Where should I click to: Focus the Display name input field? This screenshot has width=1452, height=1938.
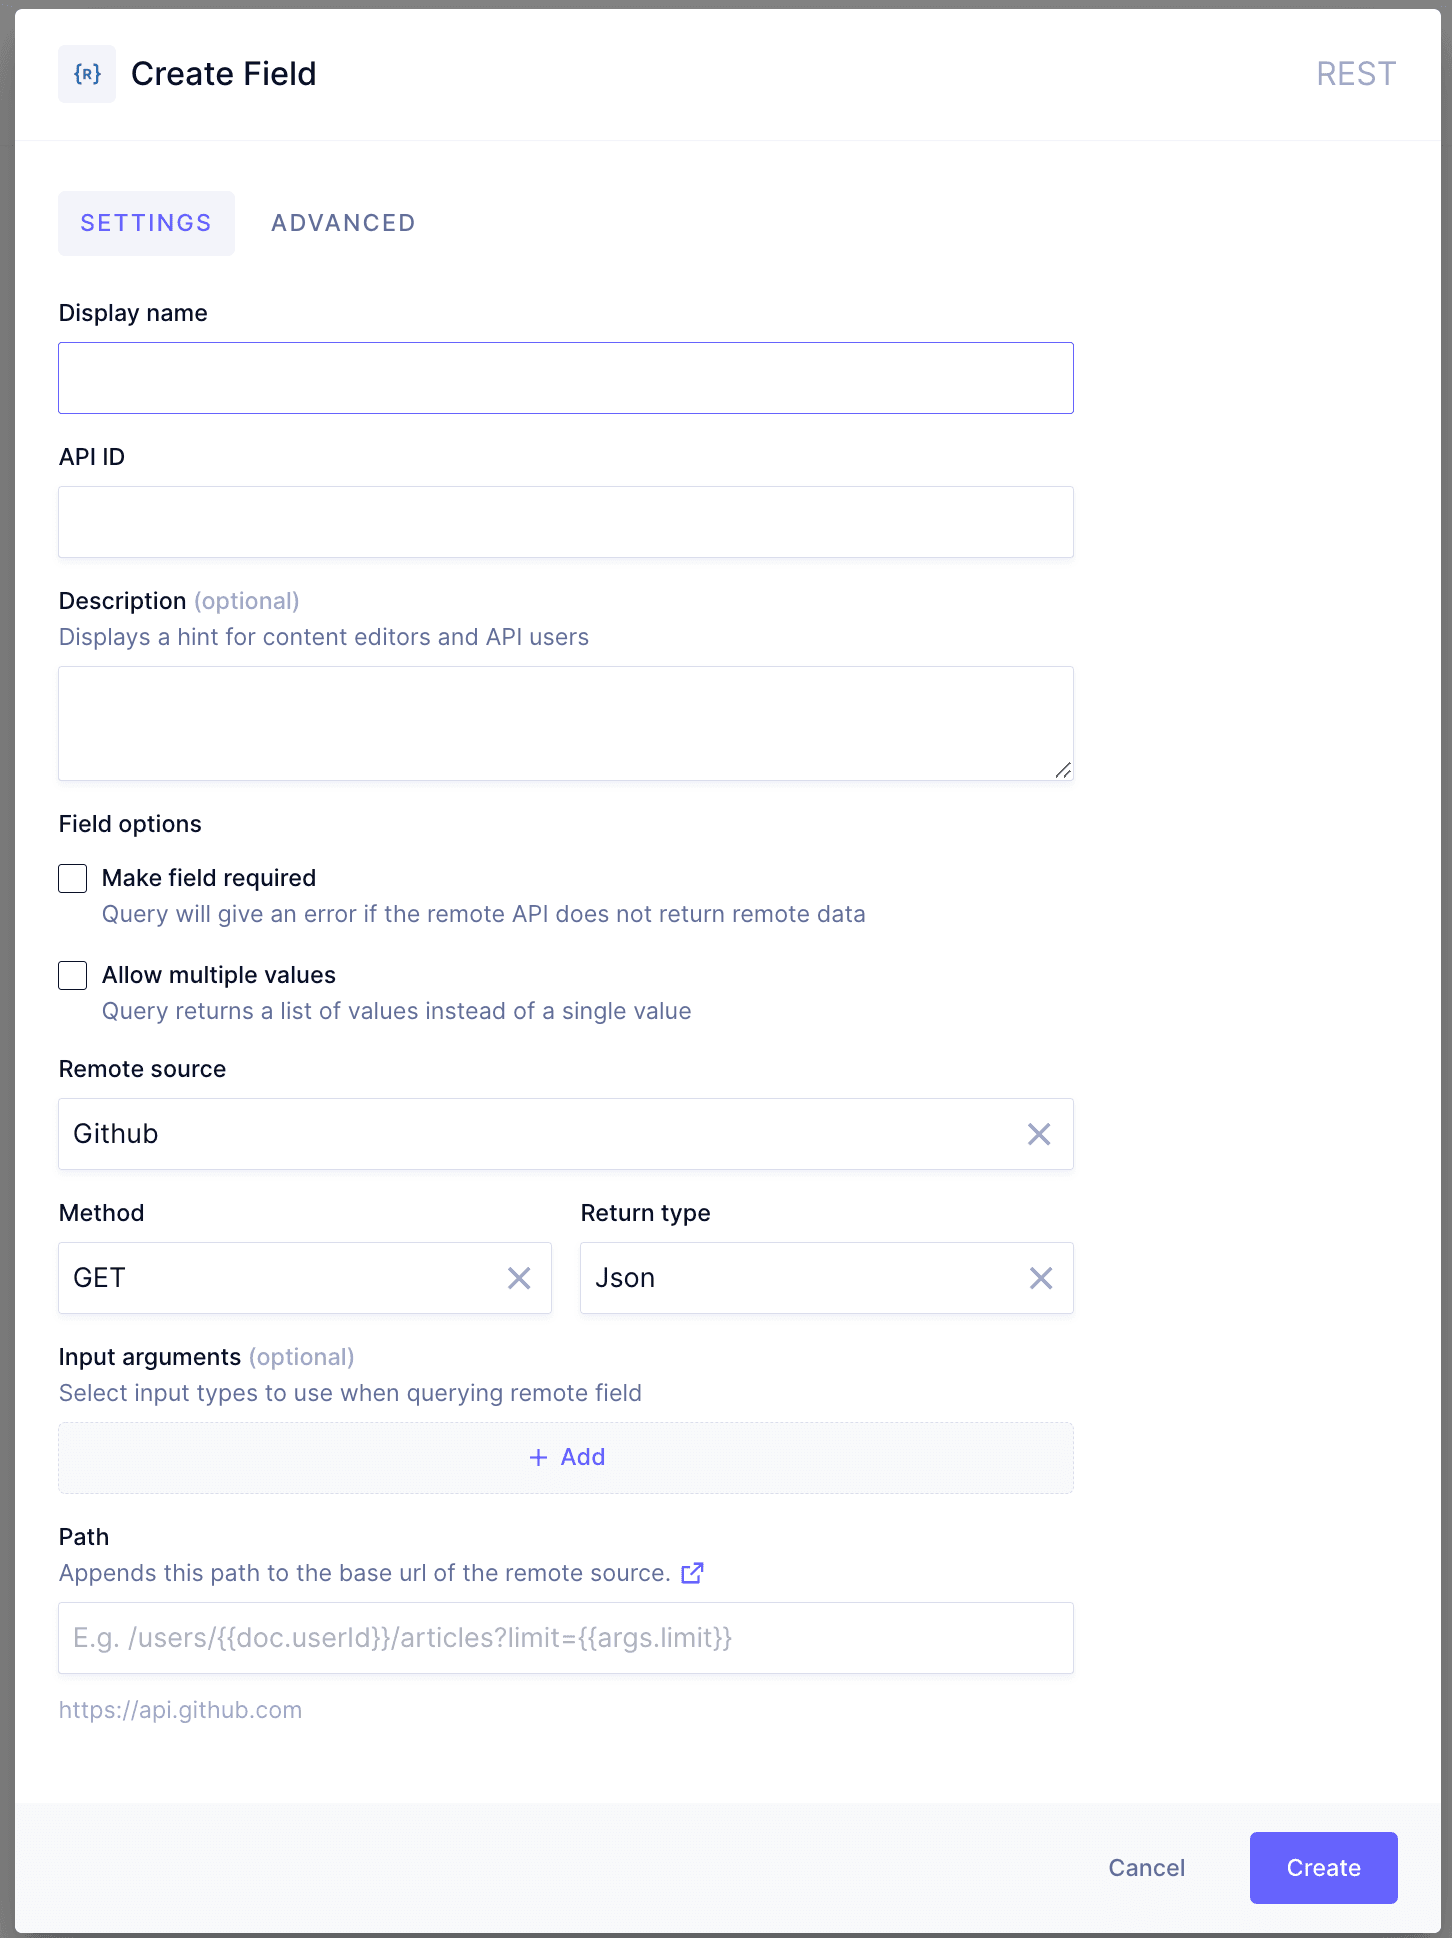pos(566,377)
